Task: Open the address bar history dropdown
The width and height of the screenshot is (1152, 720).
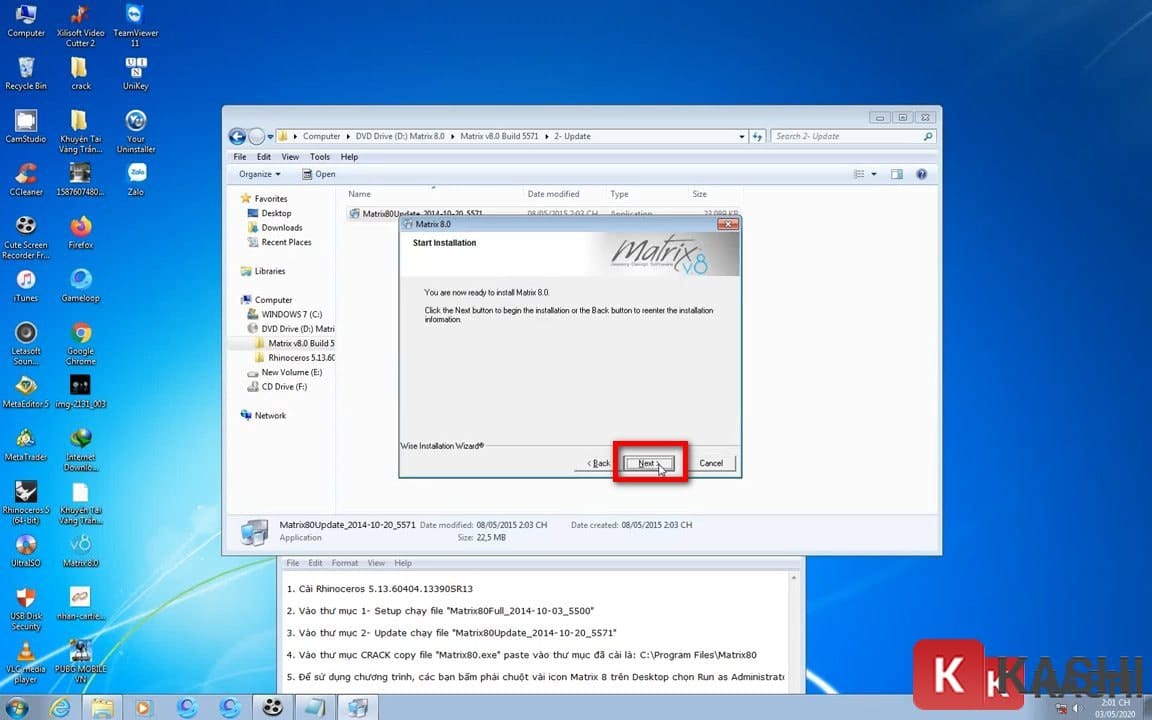Action: [741, 137]
